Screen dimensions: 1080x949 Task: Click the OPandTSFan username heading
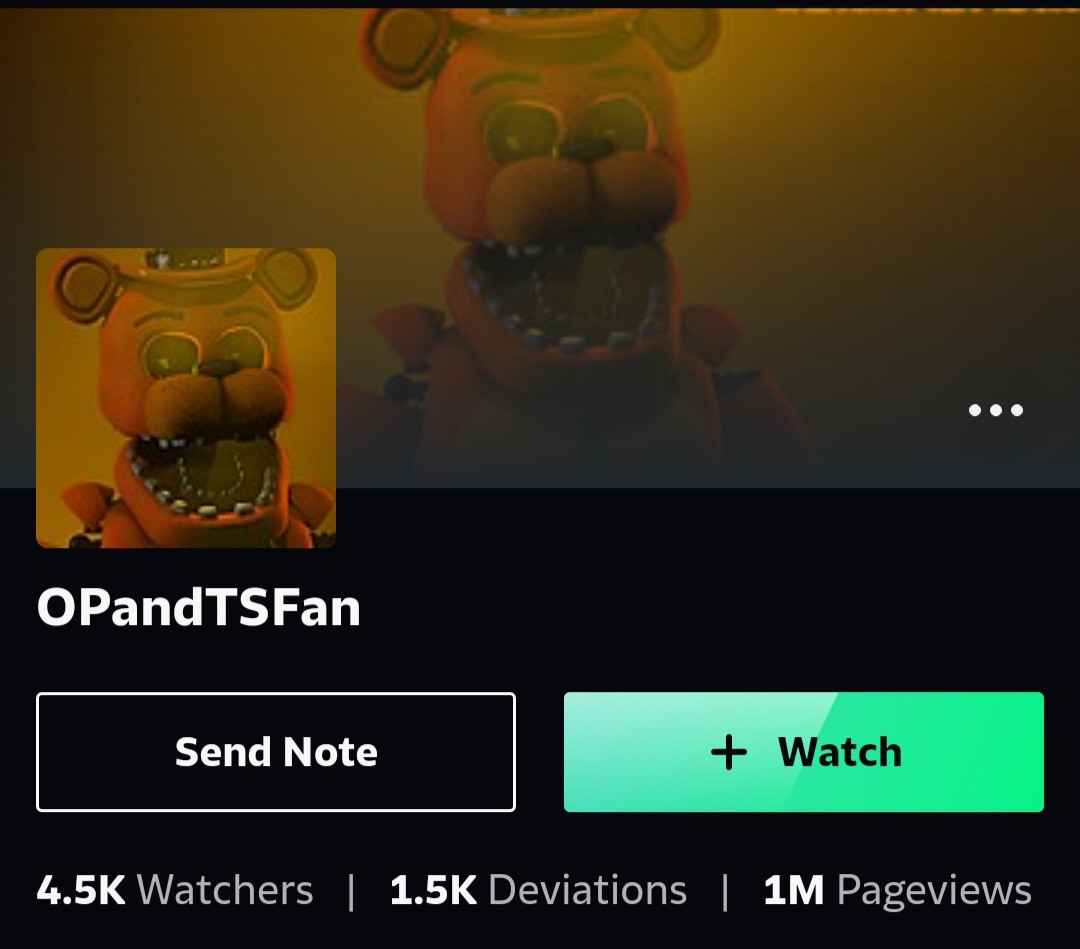pos(198,607)
